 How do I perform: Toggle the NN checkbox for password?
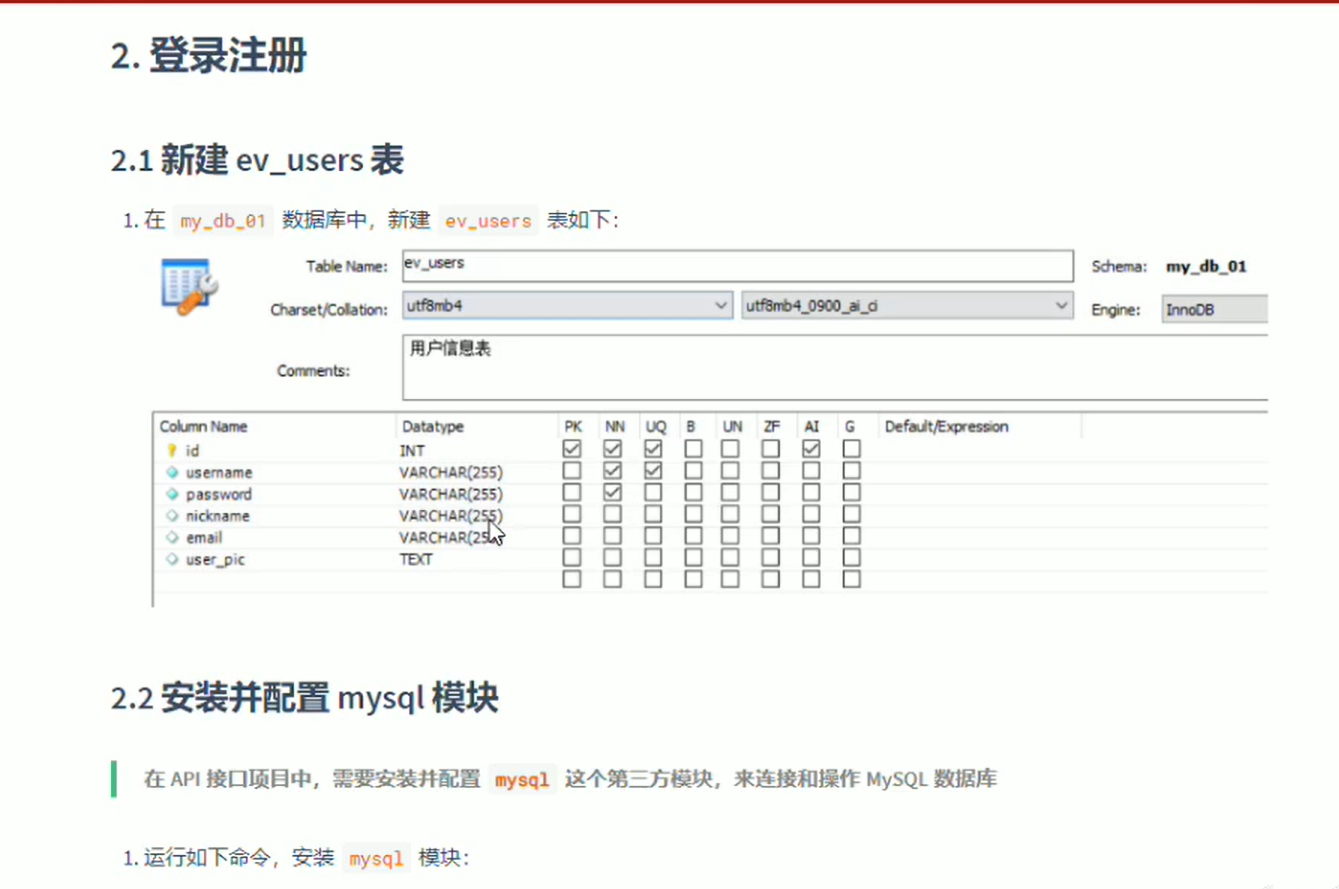(613, 493)
